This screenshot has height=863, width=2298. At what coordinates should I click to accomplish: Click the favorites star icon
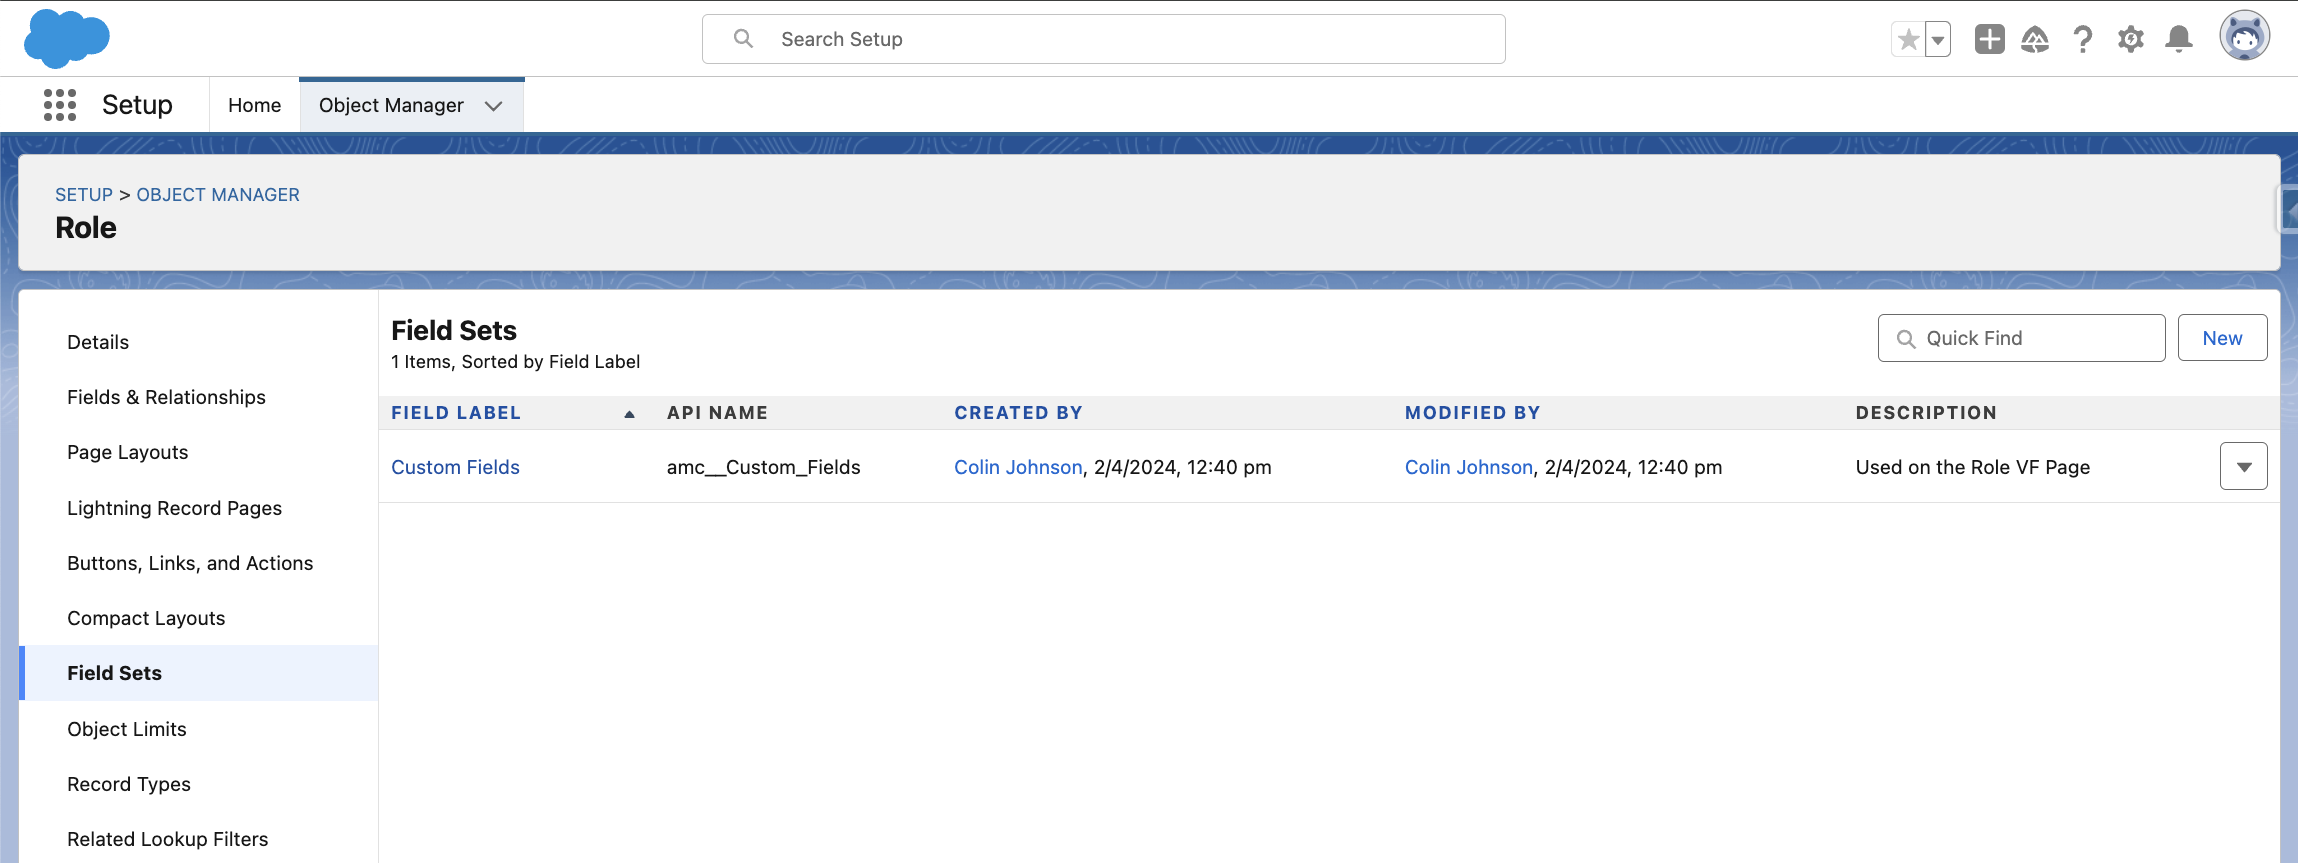point(1908,40)
